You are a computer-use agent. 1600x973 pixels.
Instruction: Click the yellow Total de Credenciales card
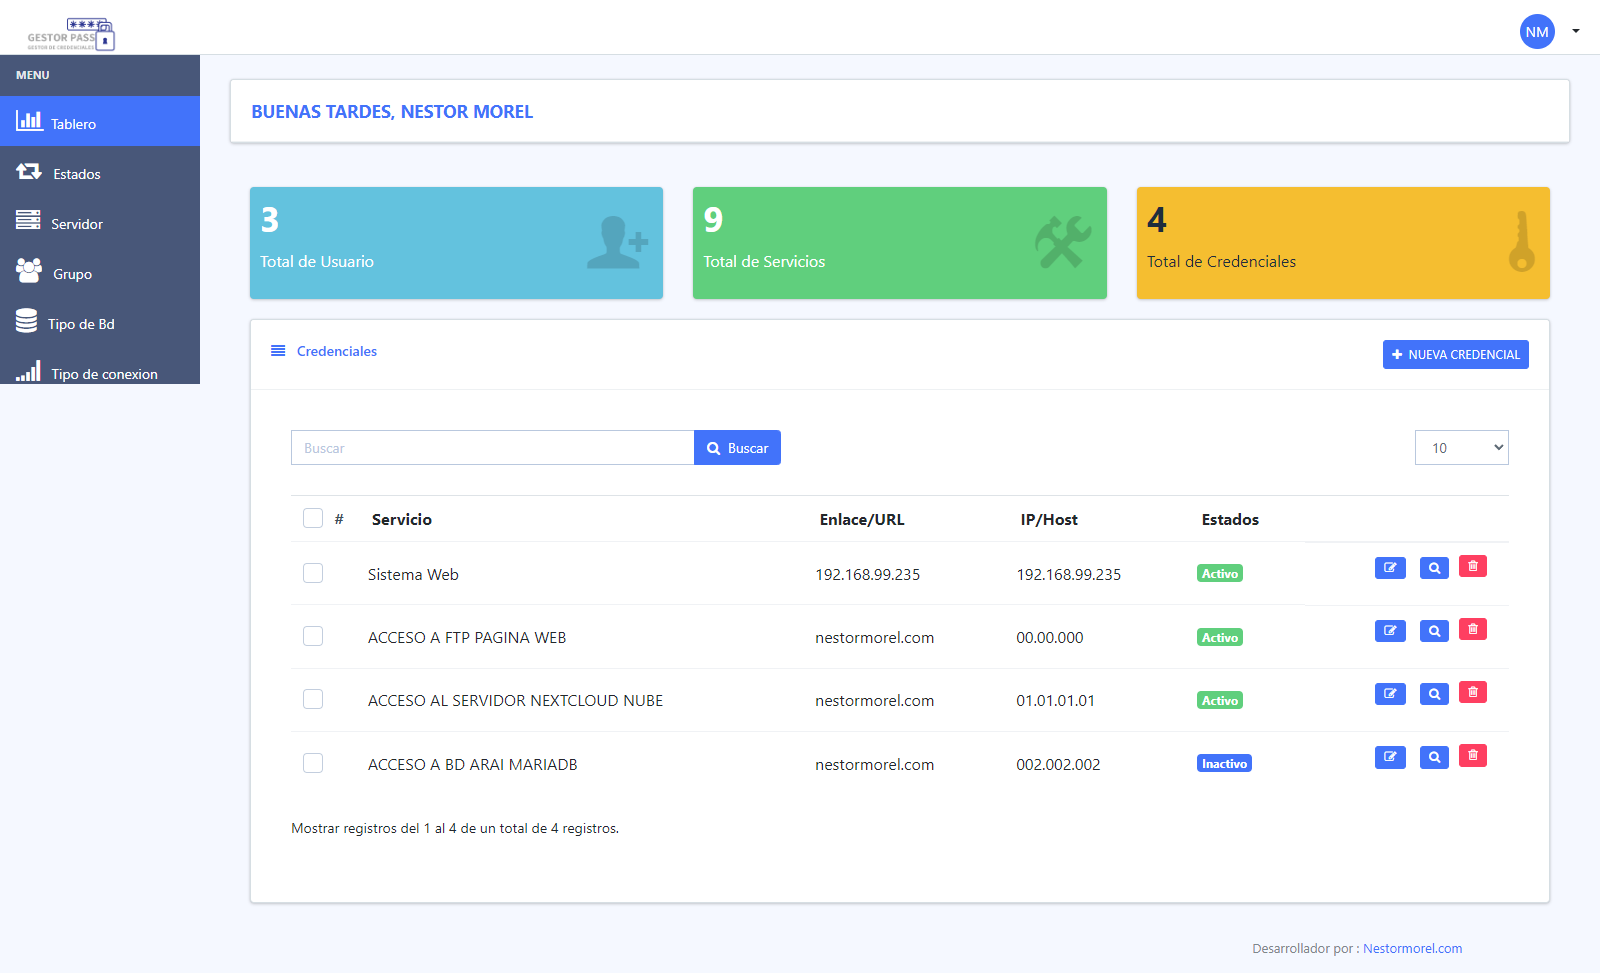(x=1342, y=243)
